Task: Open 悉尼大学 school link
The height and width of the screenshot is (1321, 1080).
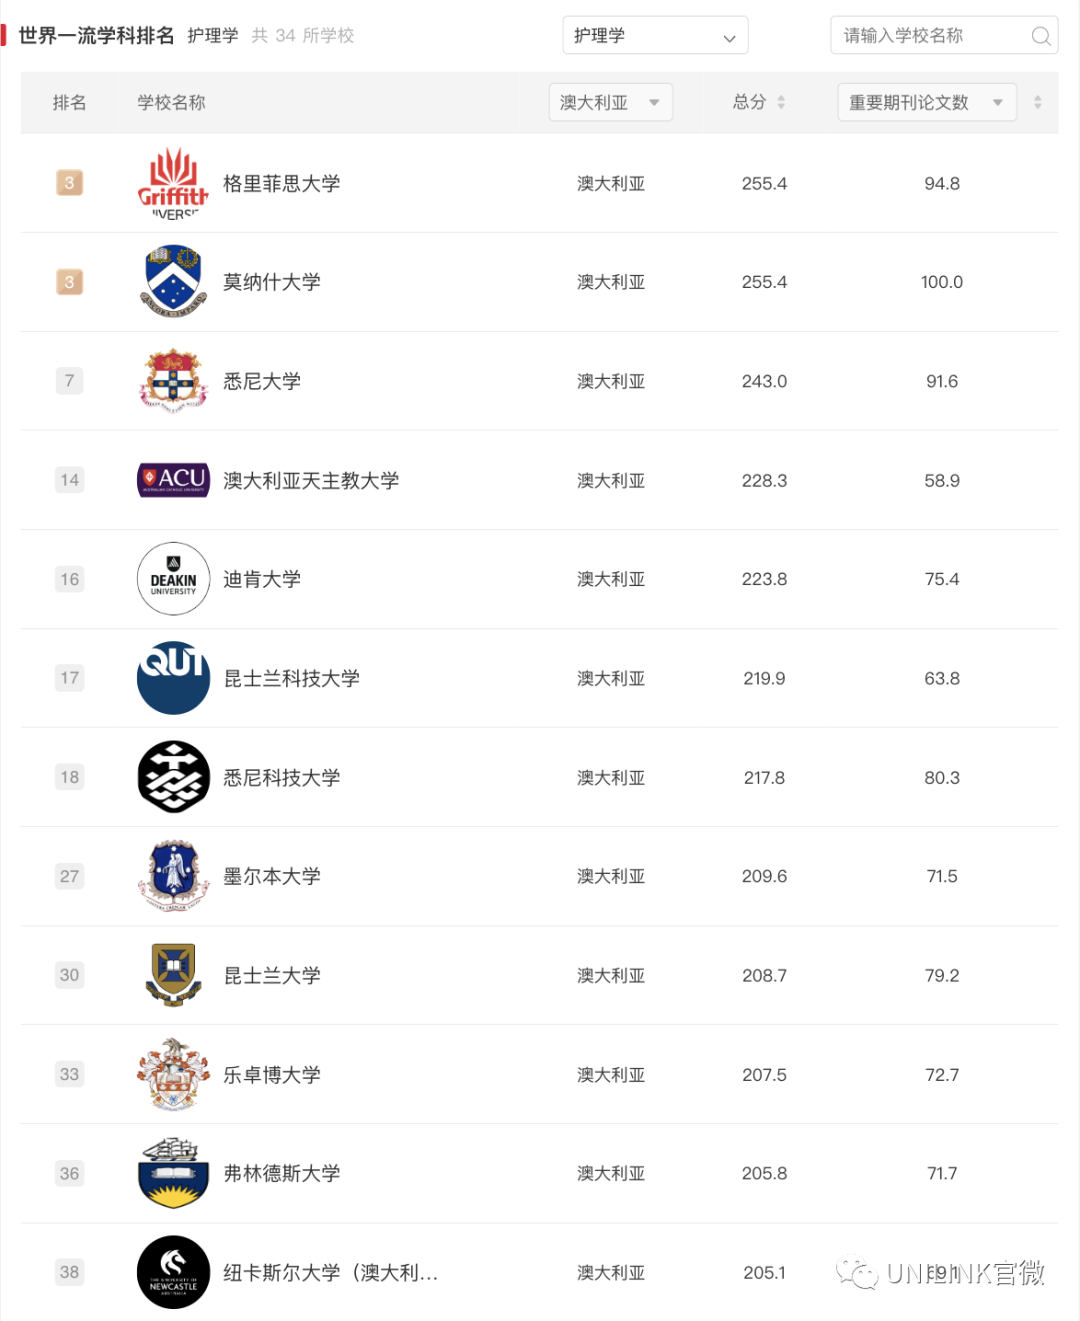Action: tap(262, 381)
